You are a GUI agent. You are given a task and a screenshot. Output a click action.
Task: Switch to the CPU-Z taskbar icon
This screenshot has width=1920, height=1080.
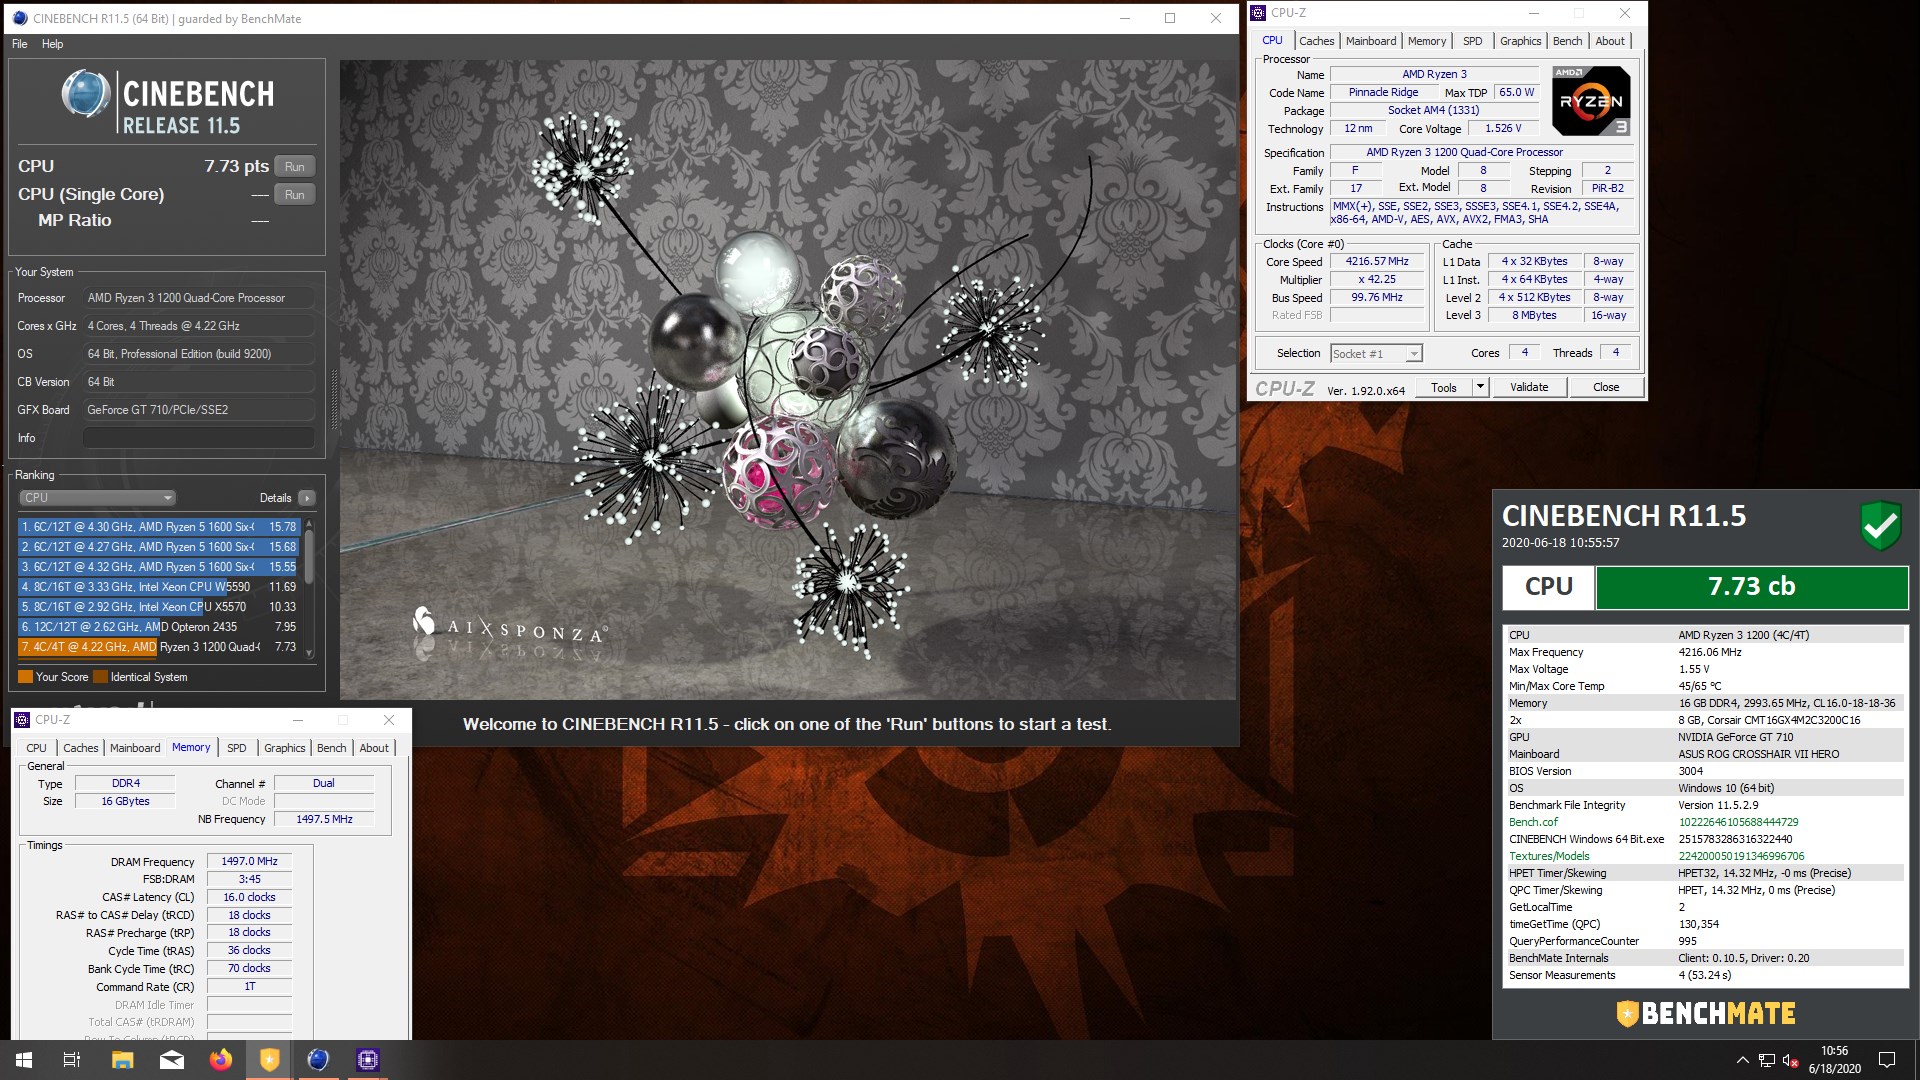point(367,1060)
